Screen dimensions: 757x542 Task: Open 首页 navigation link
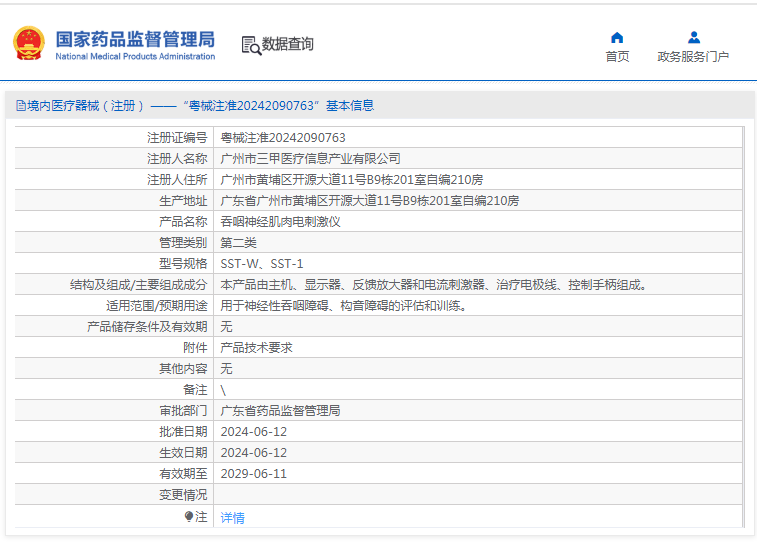617,56
